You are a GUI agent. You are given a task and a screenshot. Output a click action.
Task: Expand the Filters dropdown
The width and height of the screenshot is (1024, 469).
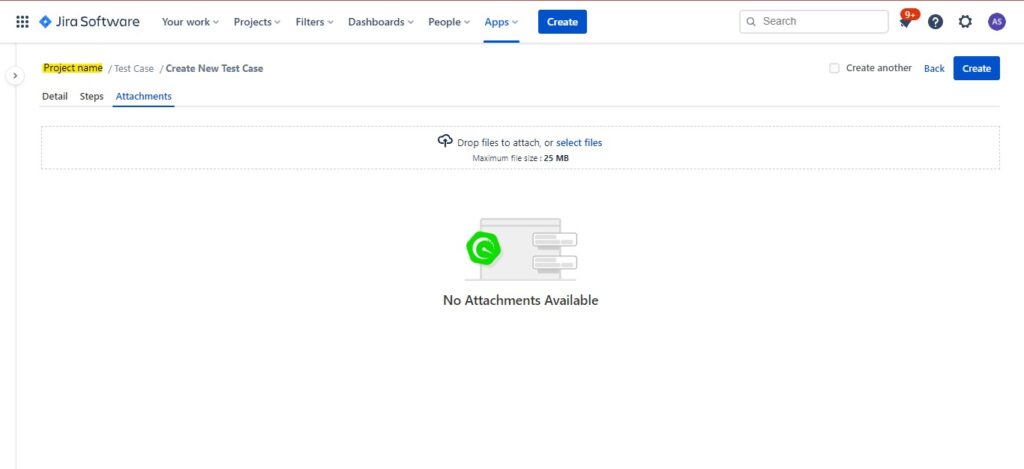315,22
